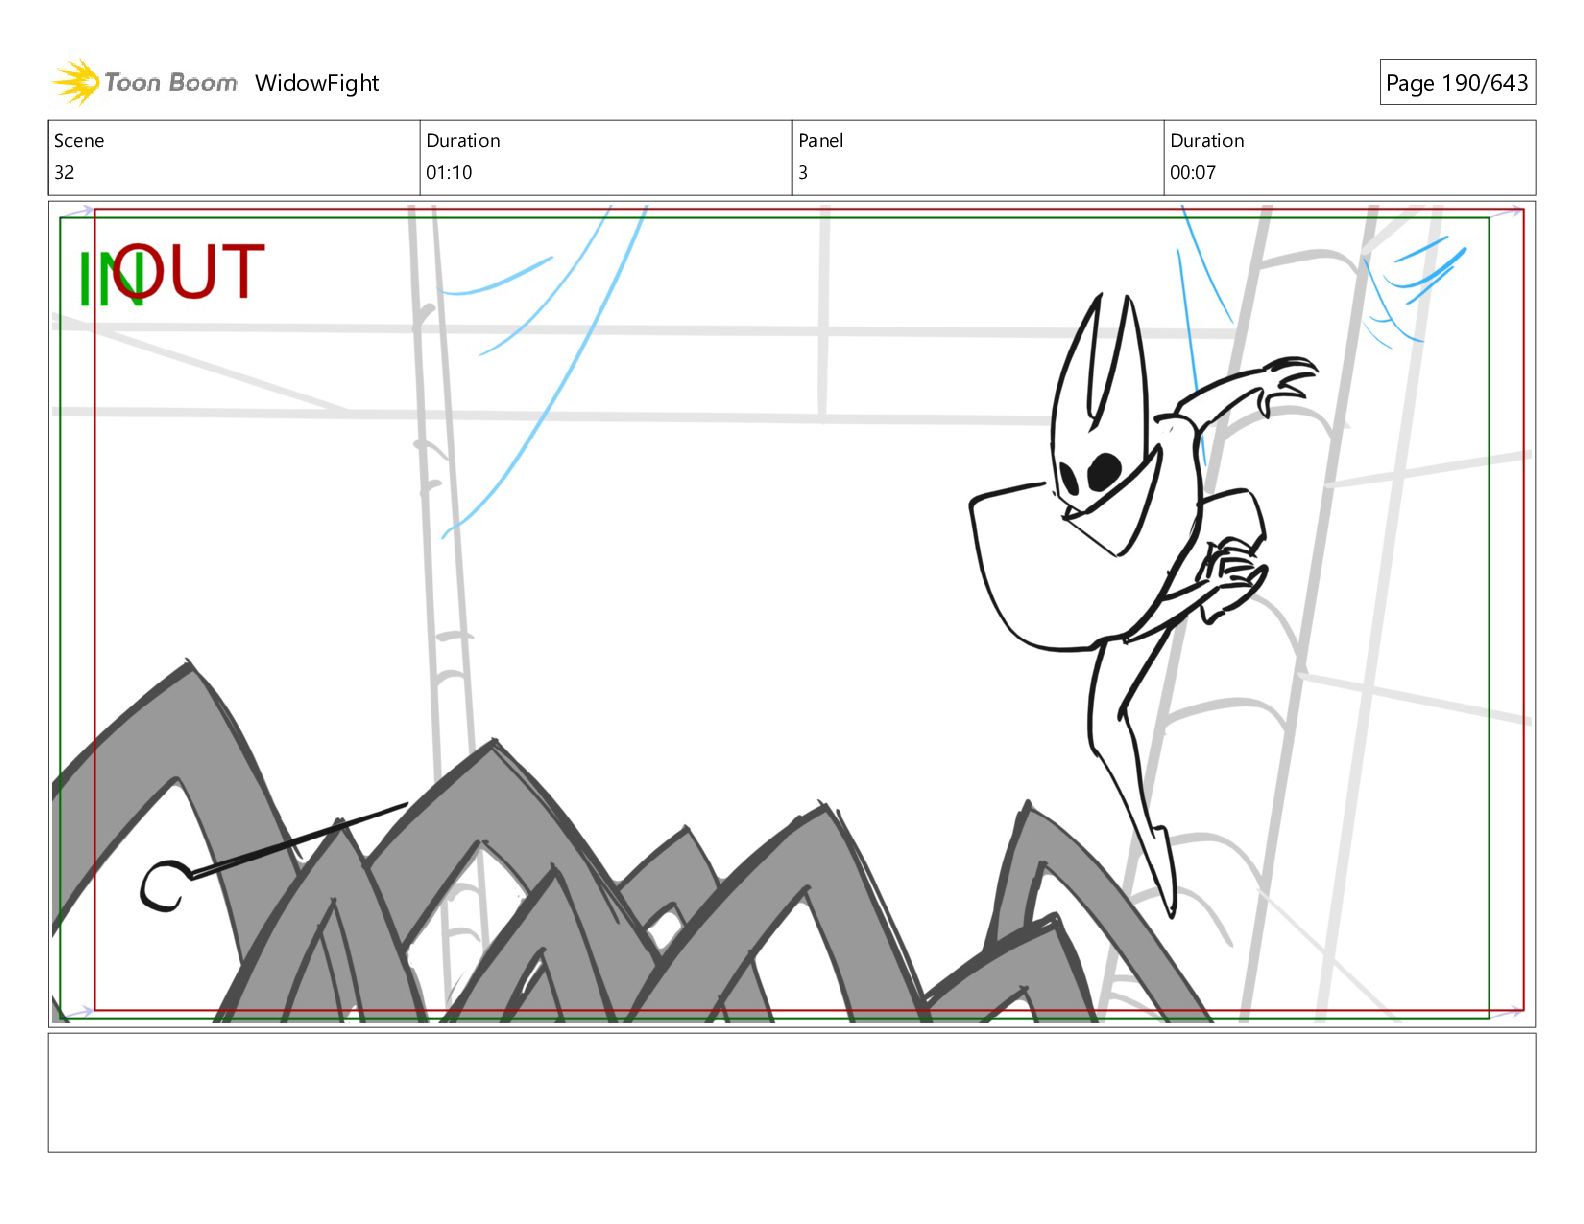Click the scene duration value 01:10
Image resolution: width=1584 pixels, height=1224 pixels.
coord(449,172)
